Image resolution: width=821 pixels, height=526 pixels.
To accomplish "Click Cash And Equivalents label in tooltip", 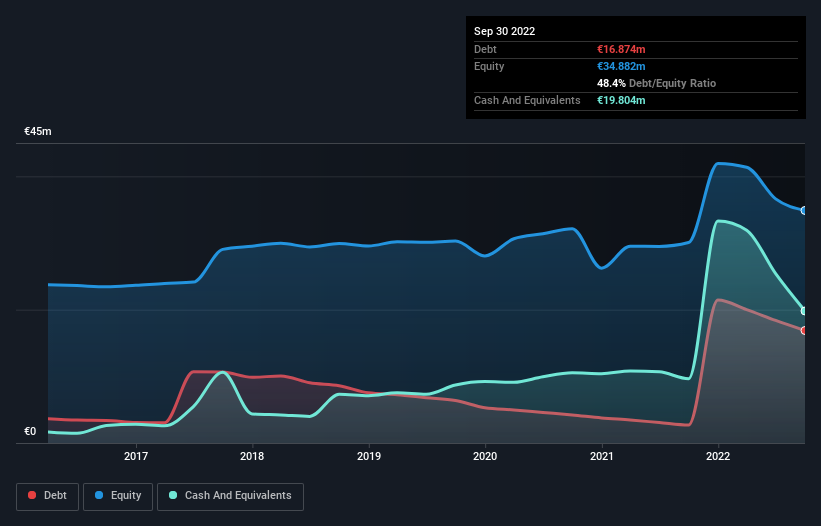I will click(x=527, y=100).
